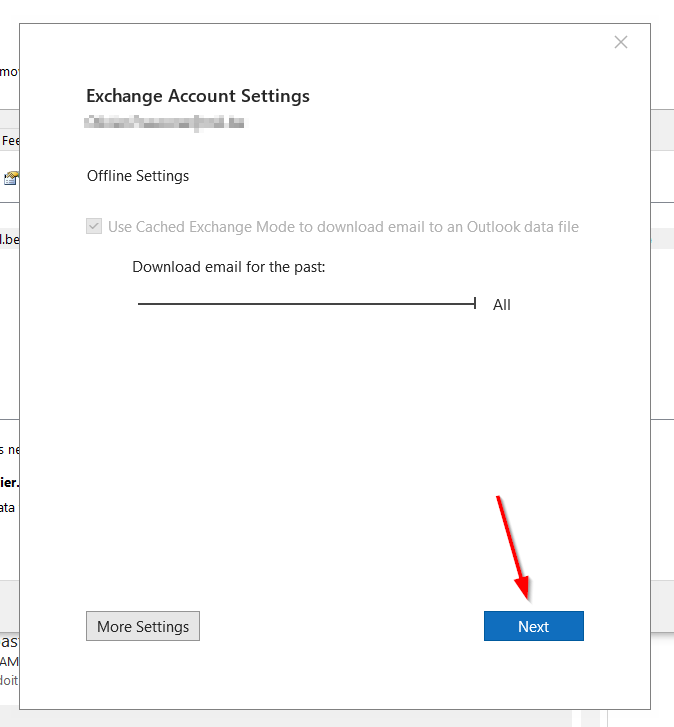Select the account icon behind the dialog's left edge
Image resolution: width=674 pixels, height=727 pixels.
click(10, 178)
